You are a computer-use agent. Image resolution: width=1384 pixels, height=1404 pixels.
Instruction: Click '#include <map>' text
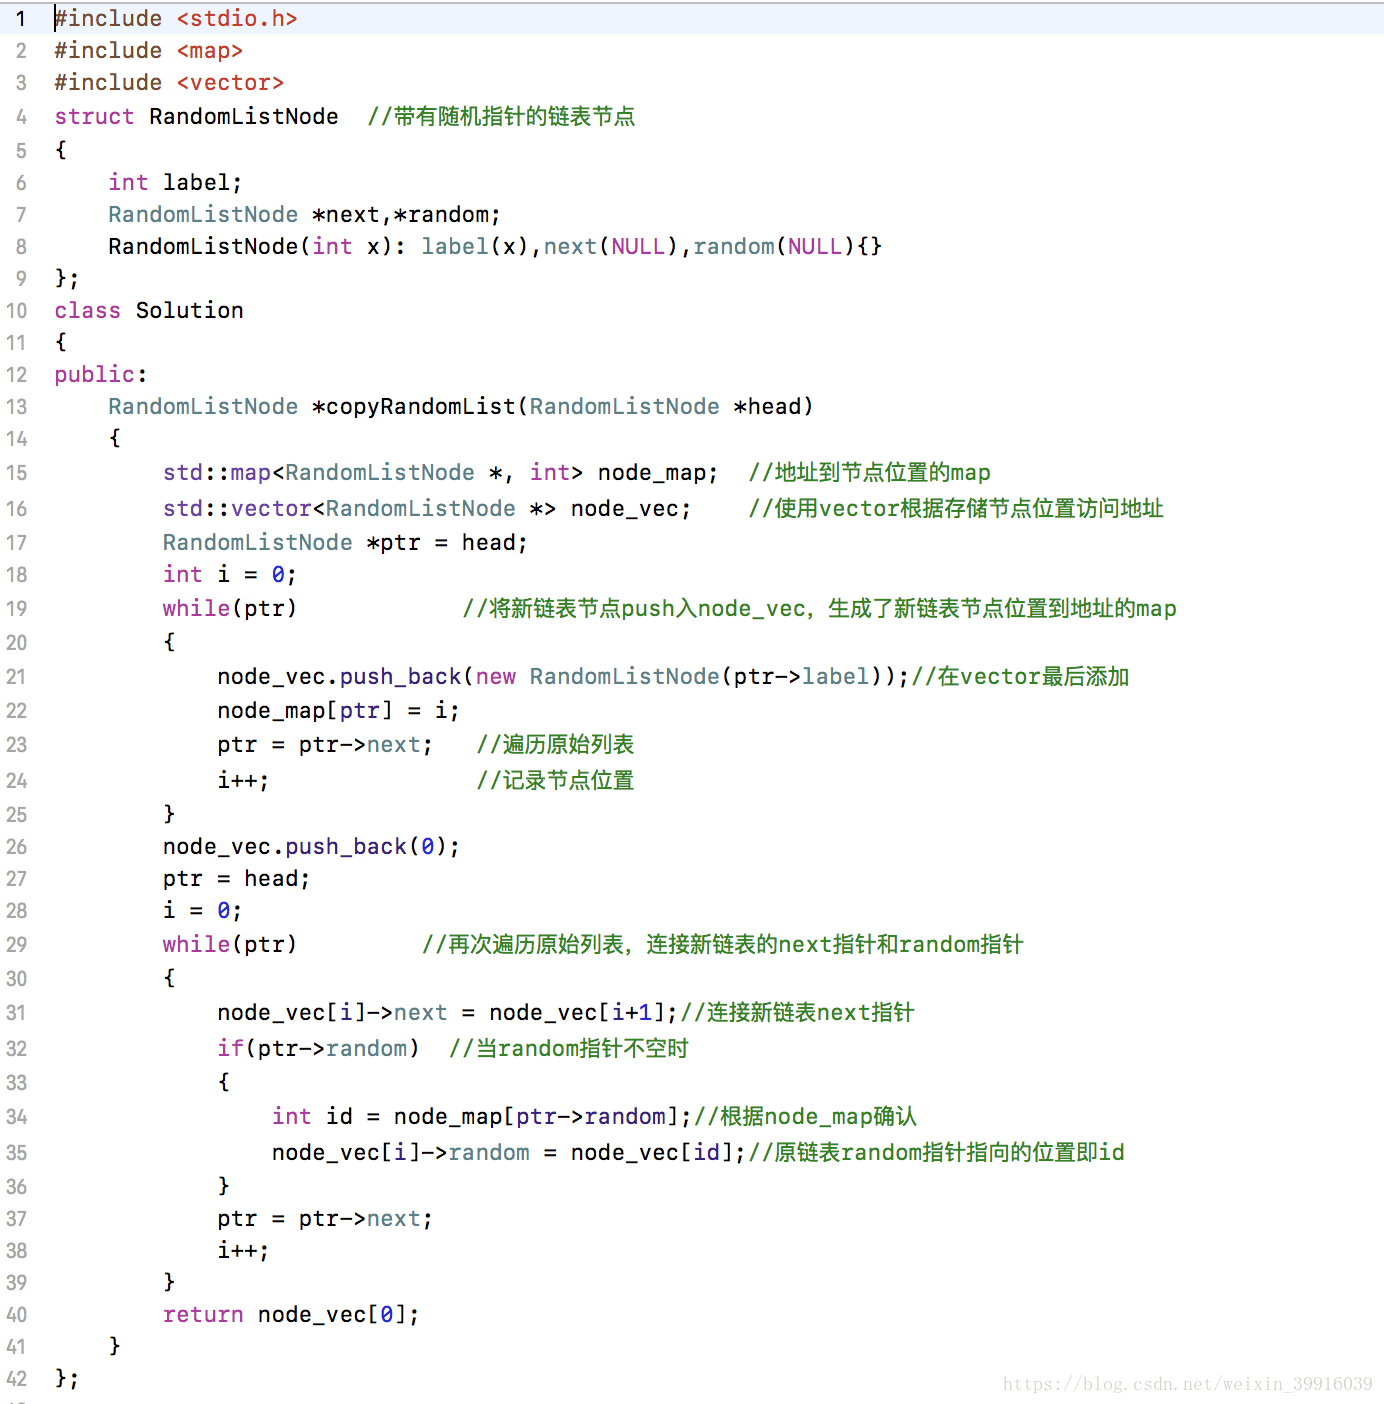(148, 51)
